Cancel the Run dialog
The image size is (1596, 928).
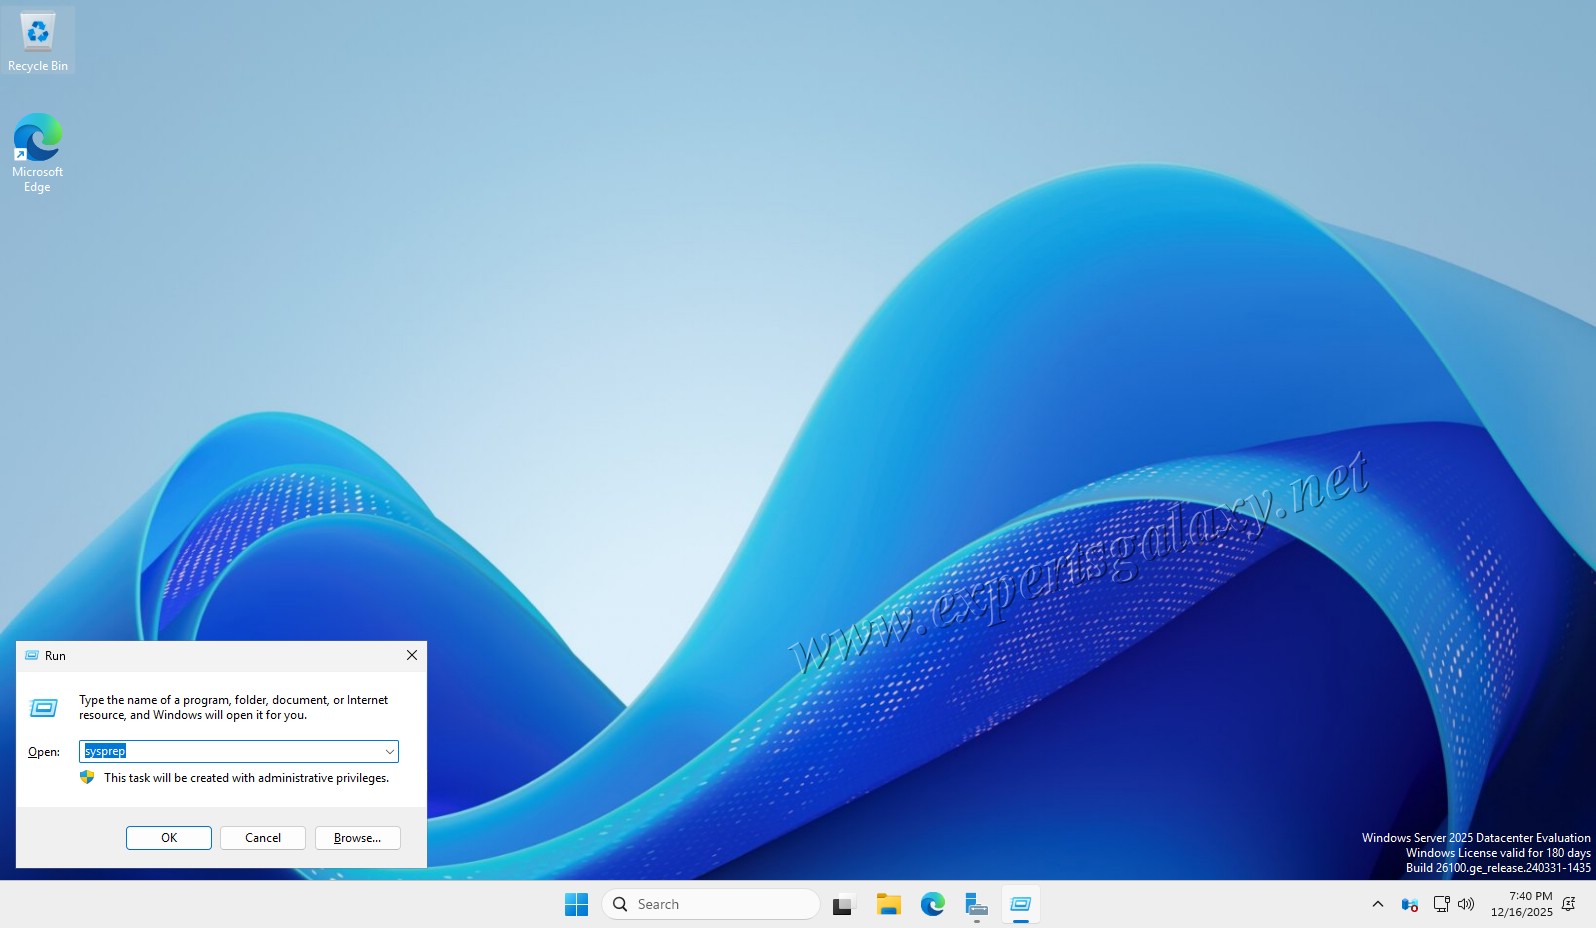point(262,838)
